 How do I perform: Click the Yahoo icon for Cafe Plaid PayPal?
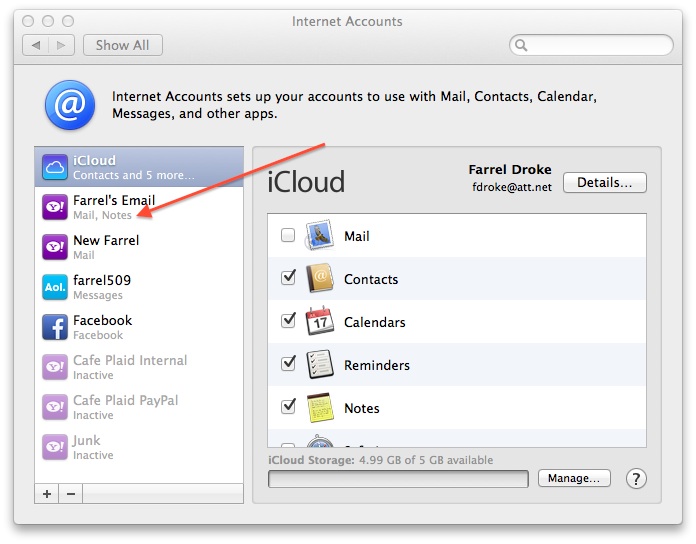point(55,407)
